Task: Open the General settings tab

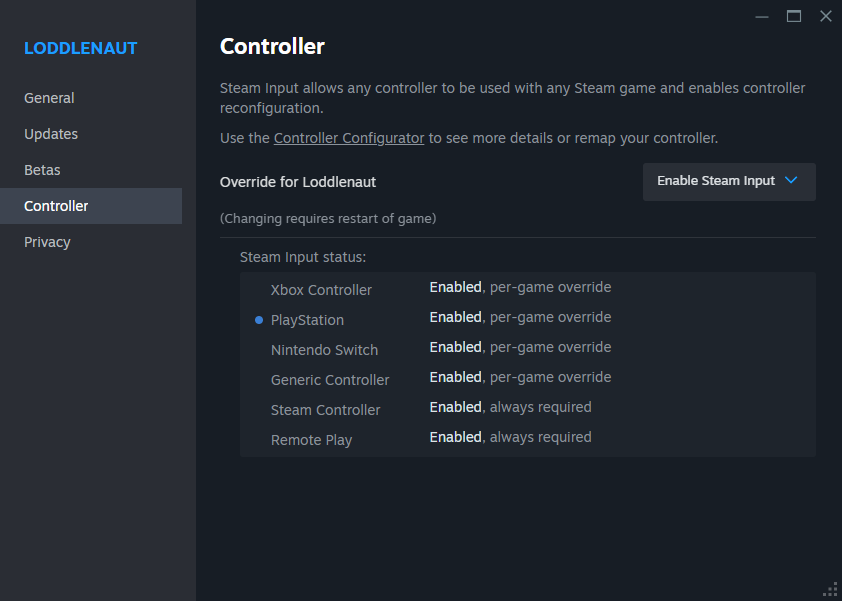Action: [50, 98]
